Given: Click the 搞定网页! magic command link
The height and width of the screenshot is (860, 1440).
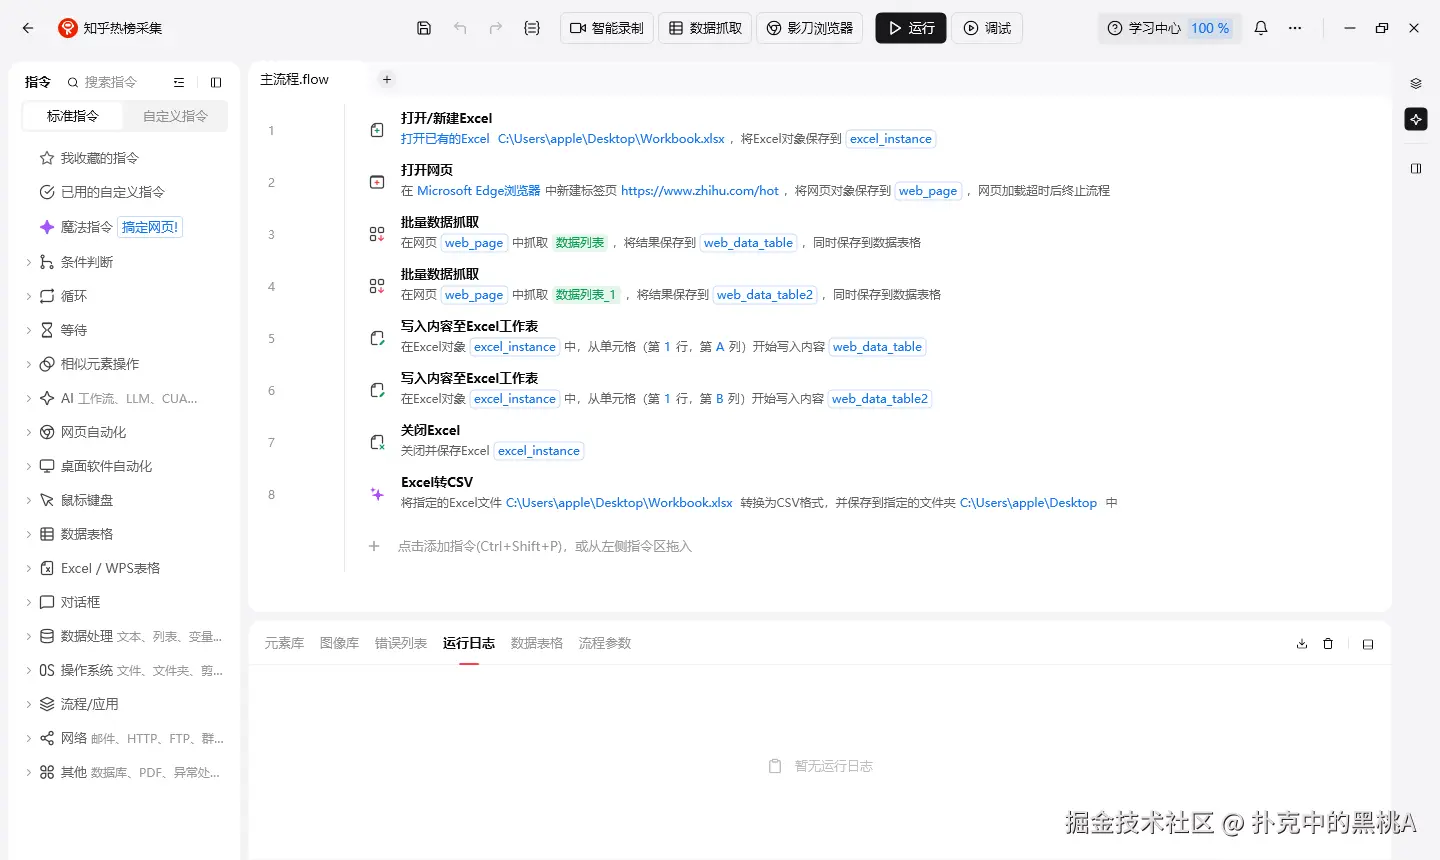Looking at the screenshot, I should (x=150, y=227).
